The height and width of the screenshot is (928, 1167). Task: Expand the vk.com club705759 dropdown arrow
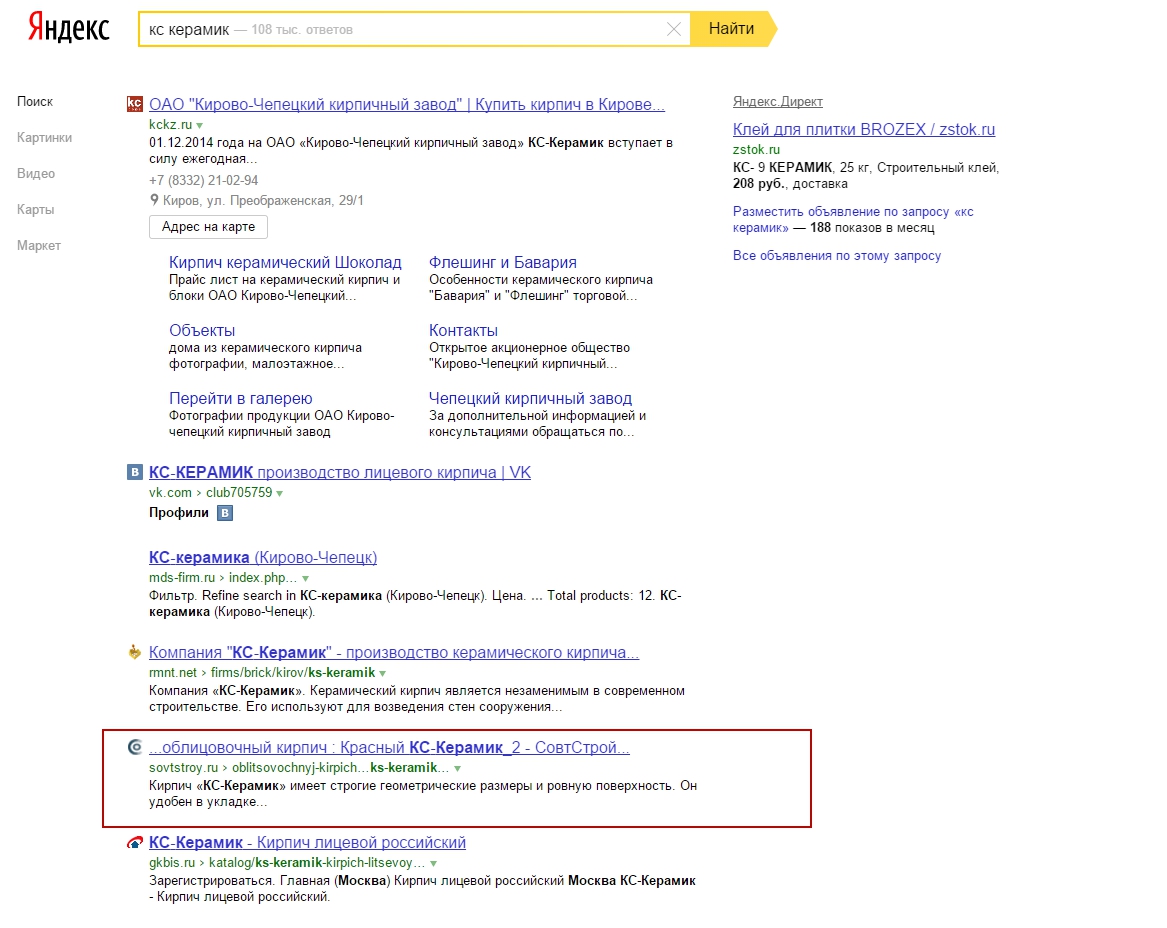pos(280,493)
